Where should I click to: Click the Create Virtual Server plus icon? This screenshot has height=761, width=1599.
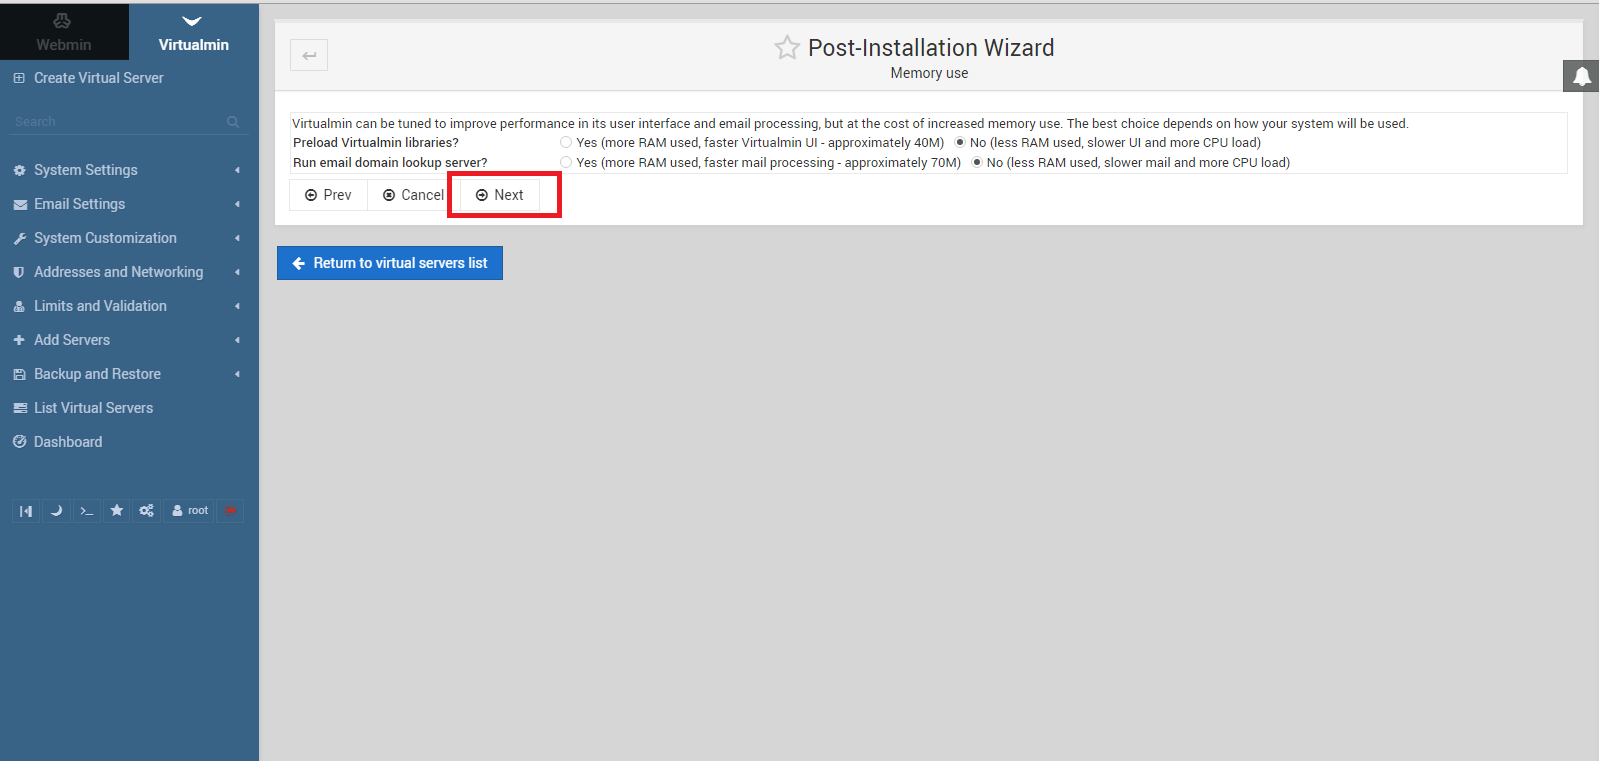[x=19, y=78]
